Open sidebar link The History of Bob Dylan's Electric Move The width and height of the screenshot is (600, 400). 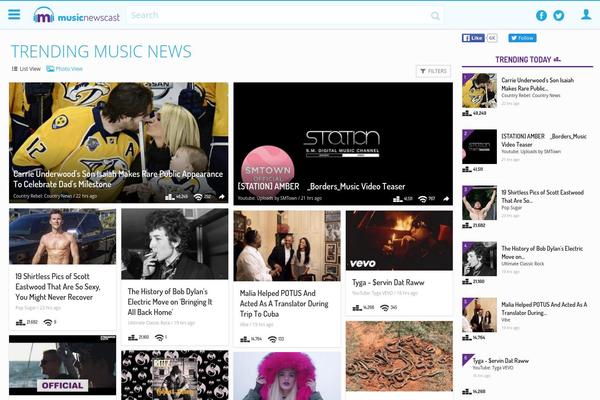coord(542,253)
